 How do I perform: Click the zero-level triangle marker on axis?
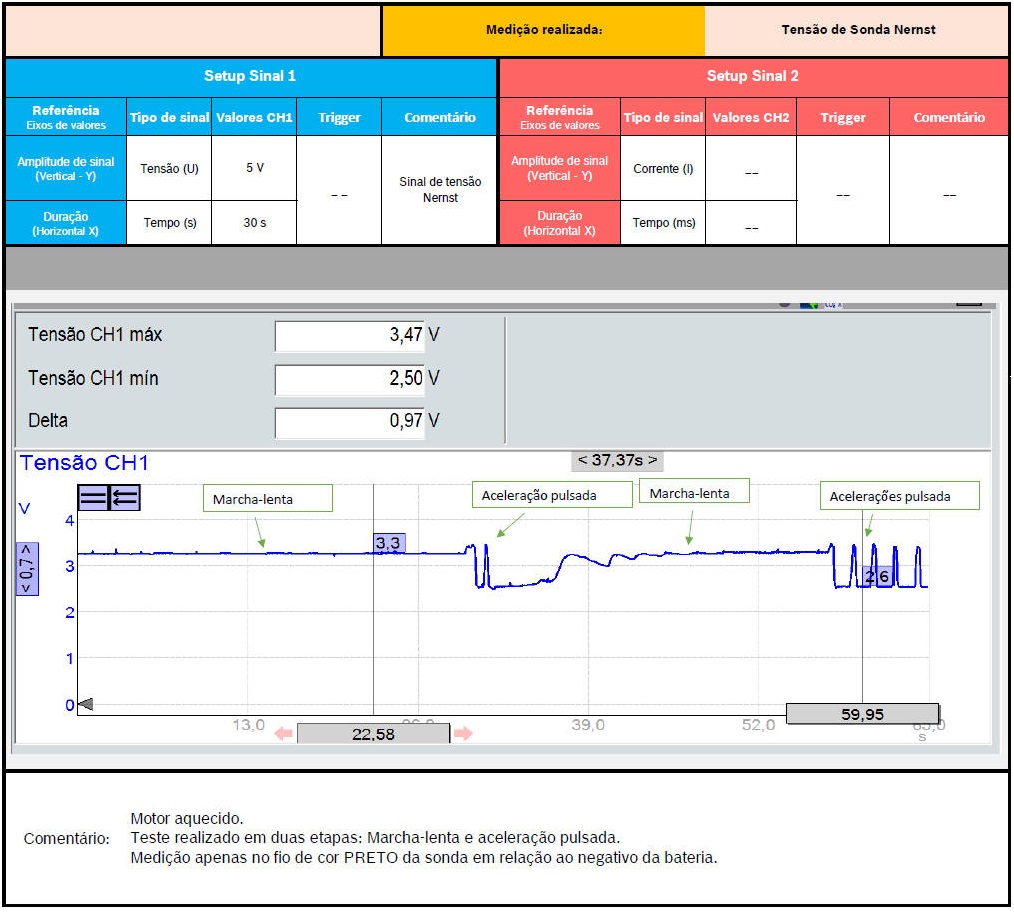(x=85, y=704)
